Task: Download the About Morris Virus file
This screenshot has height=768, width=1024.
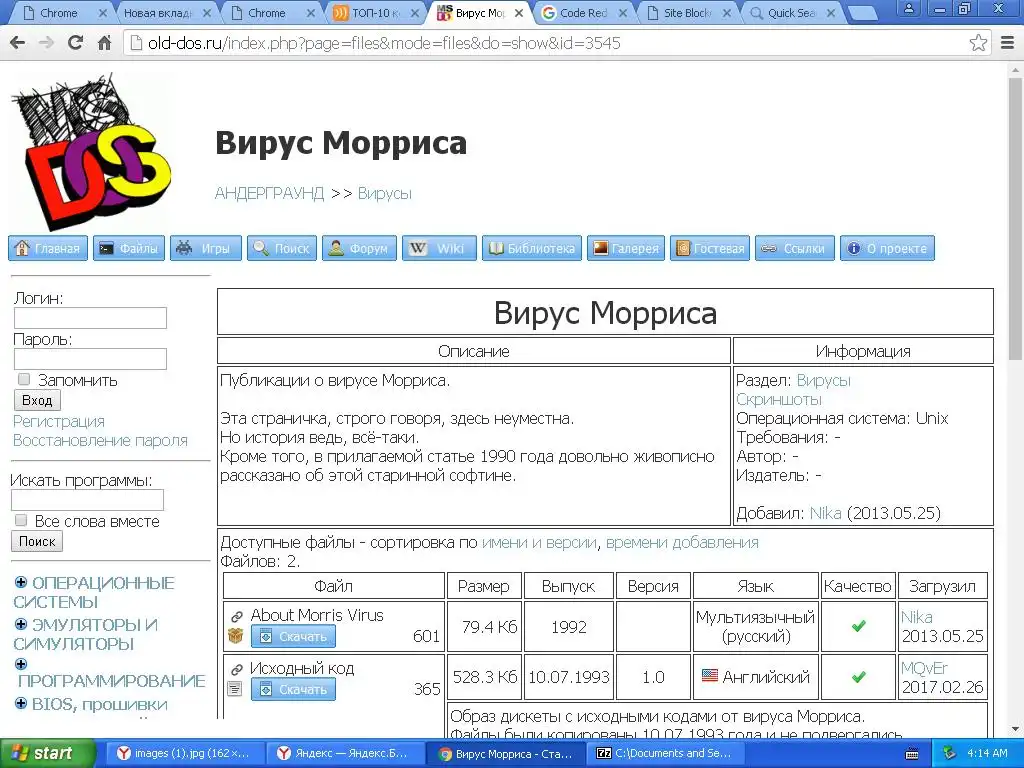Action: click(x=293, y=636)
